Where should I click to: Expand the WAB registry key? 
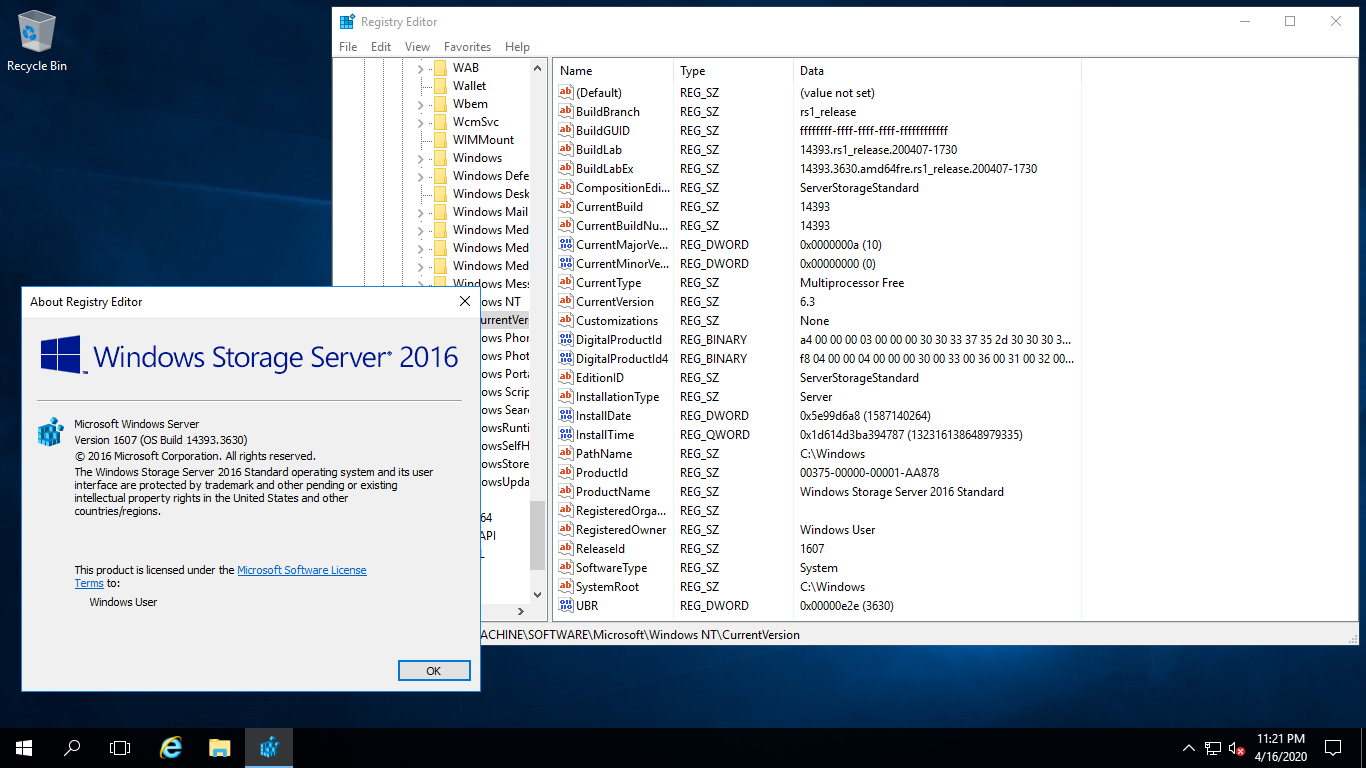pyautogui.click(x=420, y=68)
